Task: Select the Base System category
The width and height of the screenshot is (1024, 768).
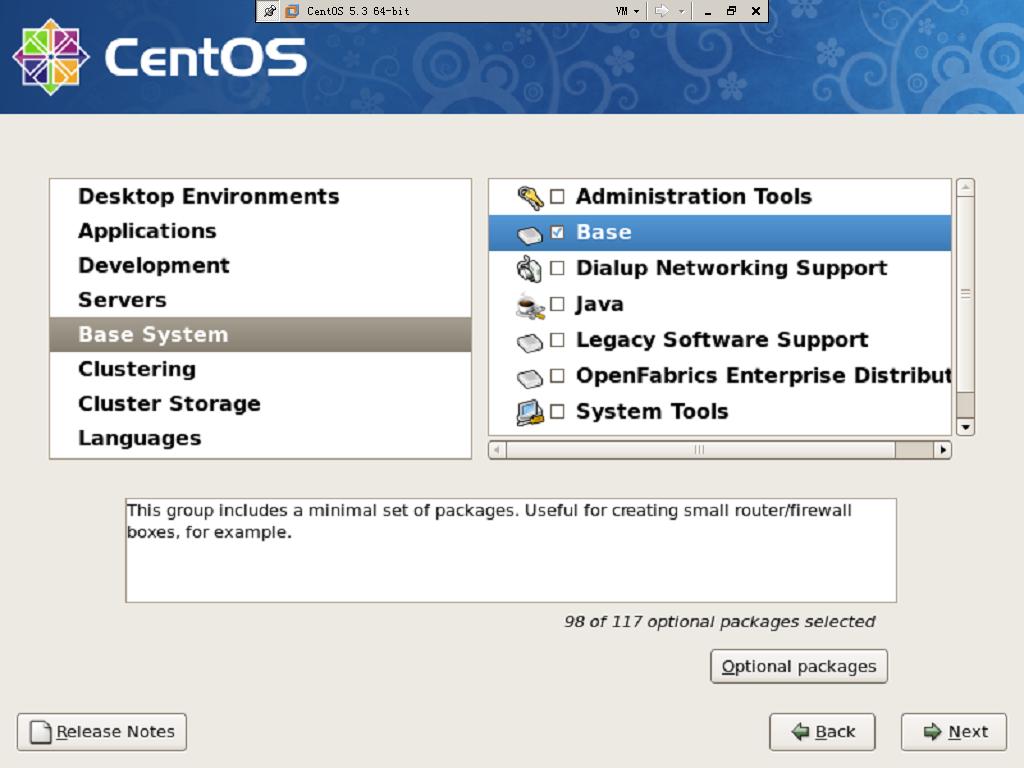Action: pyautogui.click(x=261, y=334)
